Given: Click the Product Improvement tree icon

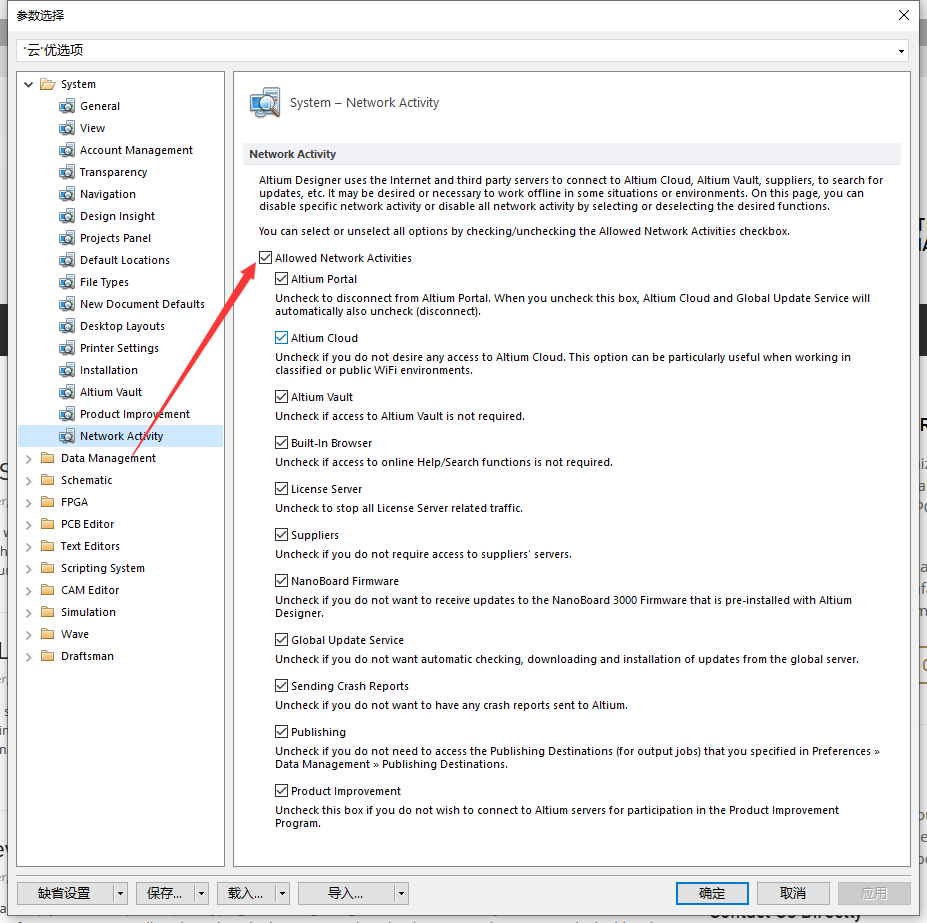Looking at the screenshot, I should (67, 414).
